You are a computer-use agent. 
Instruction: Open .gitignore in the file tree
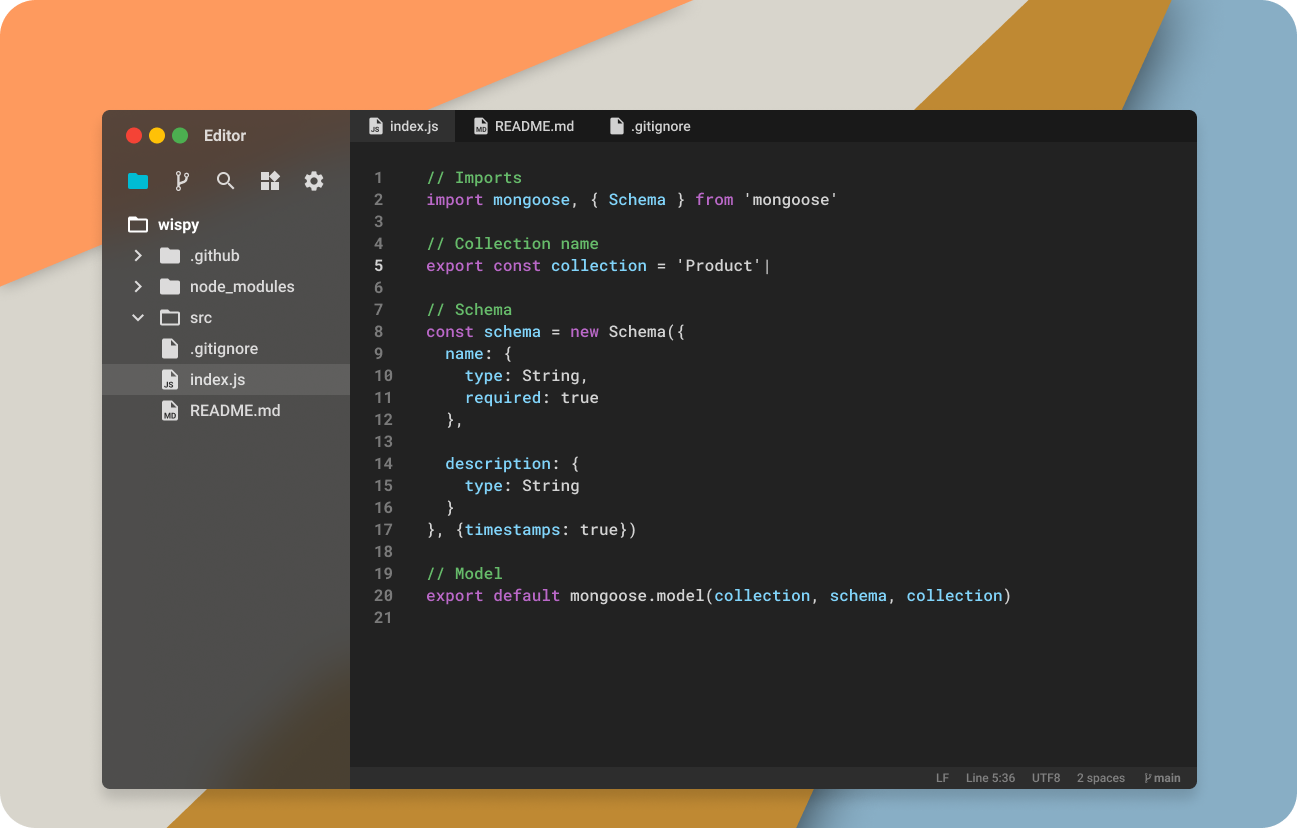224,349
